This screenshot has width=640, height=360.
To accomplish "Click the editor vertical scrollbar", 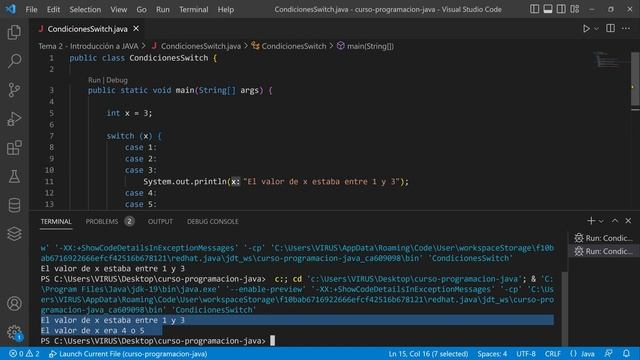I will (x=635, y=78).
